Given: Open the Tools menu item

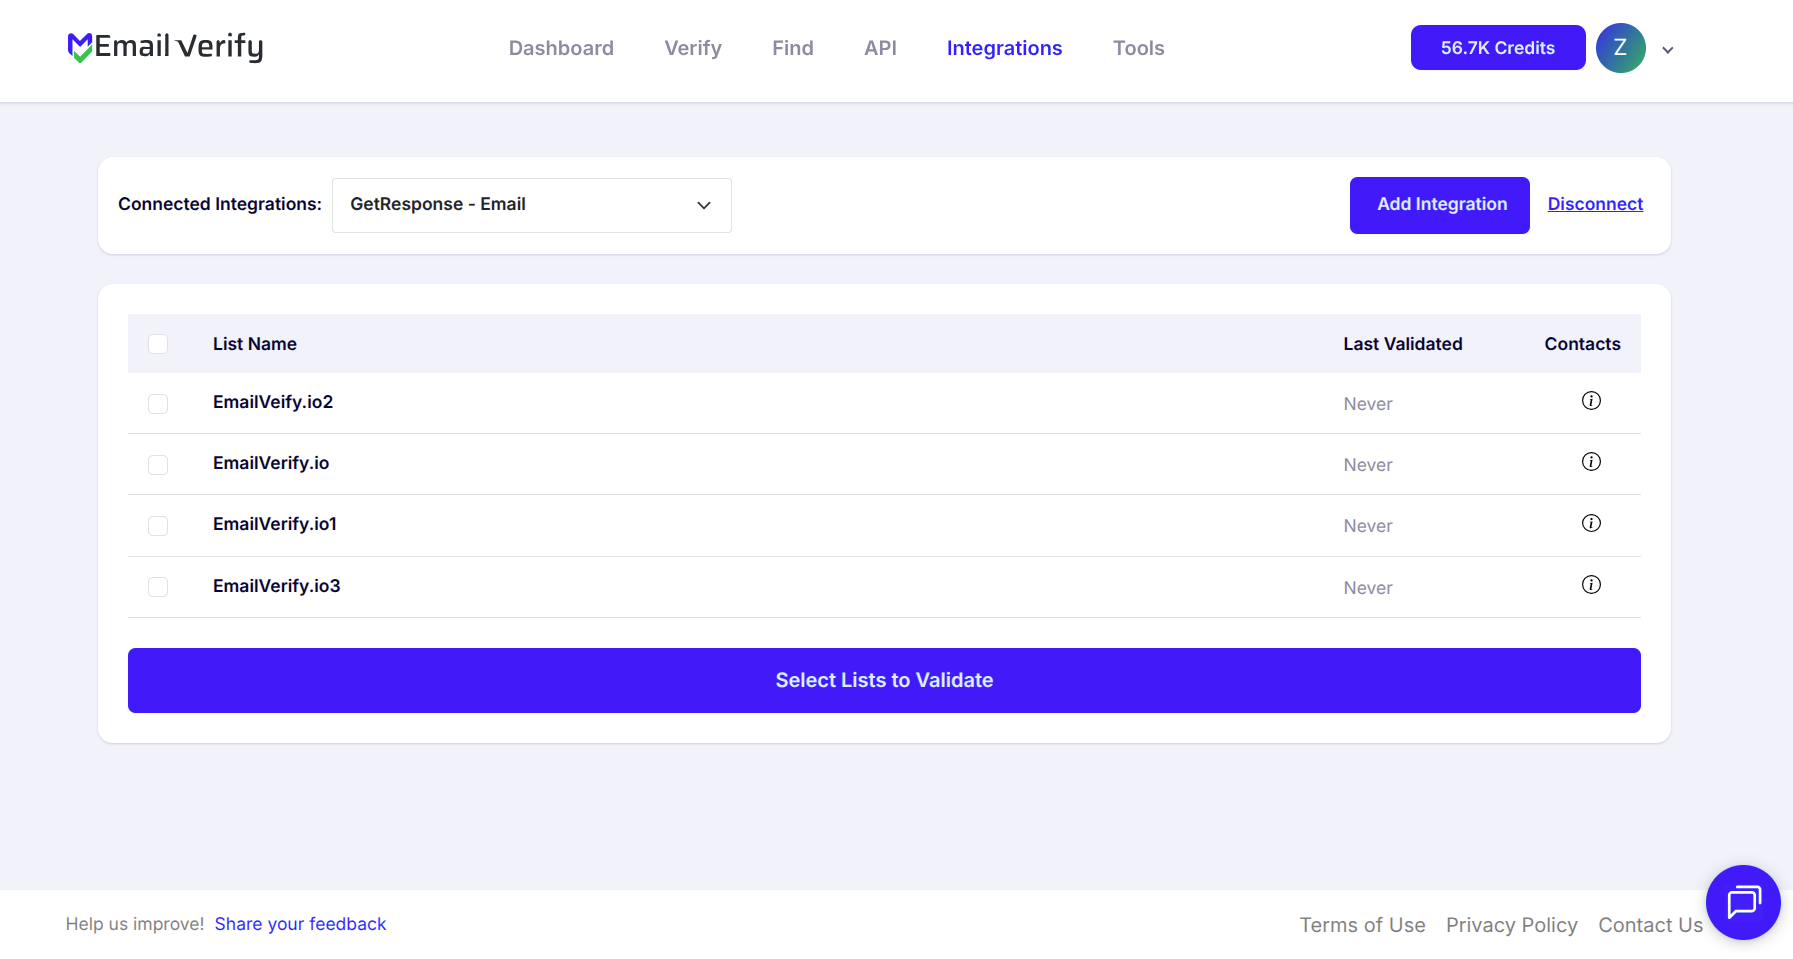Looking at the screenshot, I should 1138,48.
